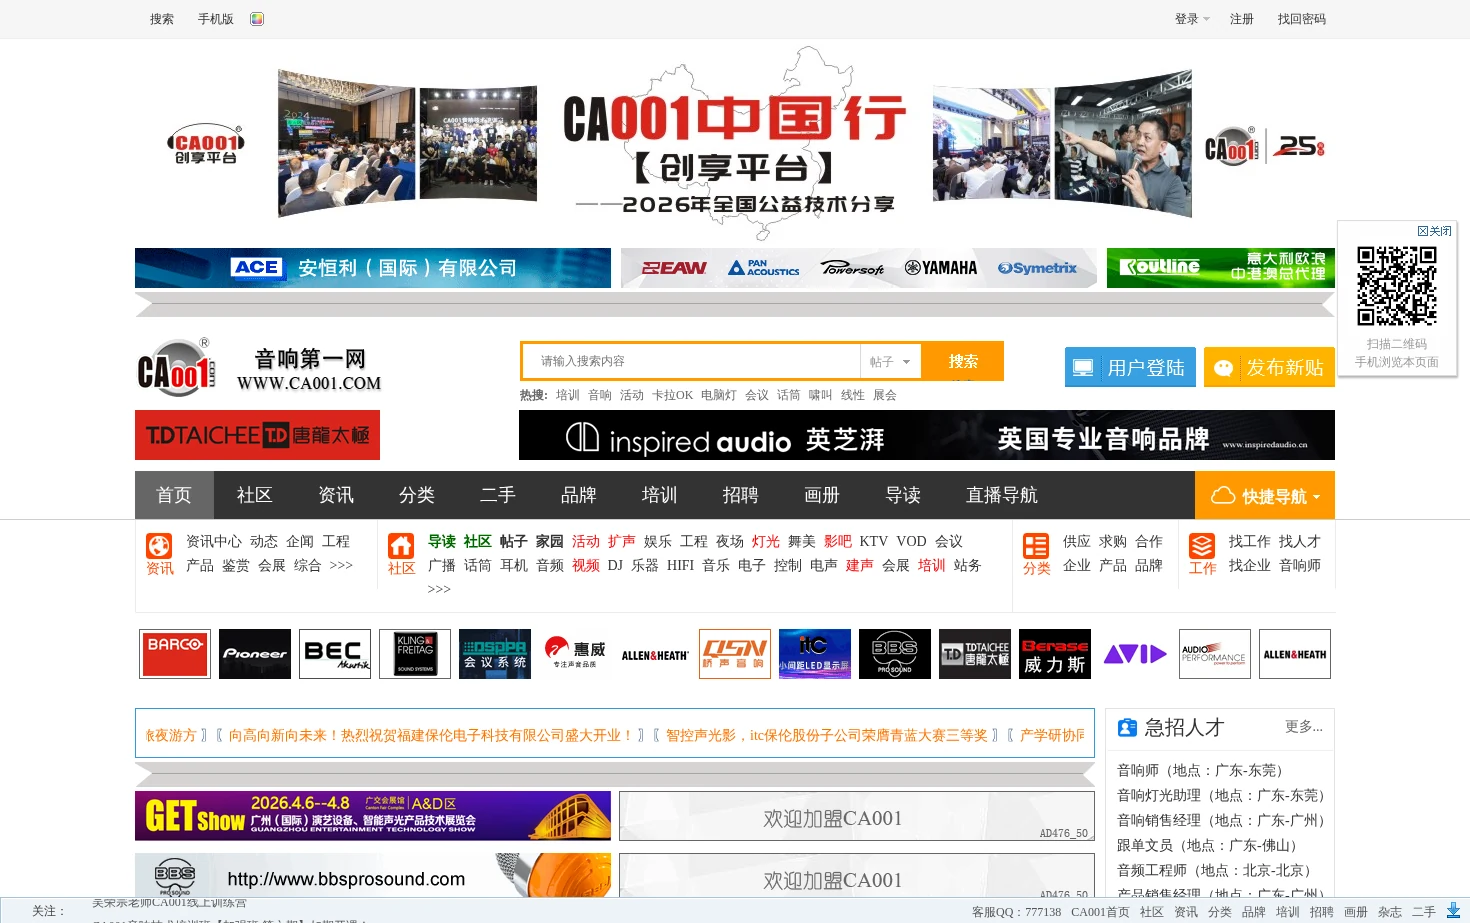Click the 用户登陆 button

point(1130,367)
